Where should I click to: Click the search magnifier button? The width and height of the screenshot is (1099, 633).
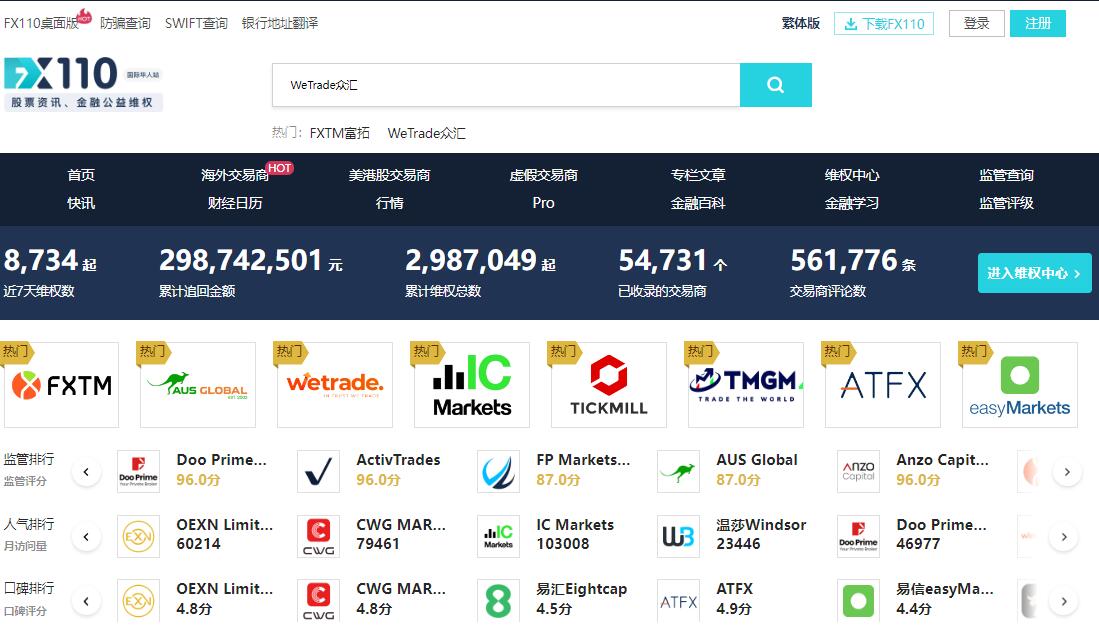pyautogui.click(x=775, y=85)
